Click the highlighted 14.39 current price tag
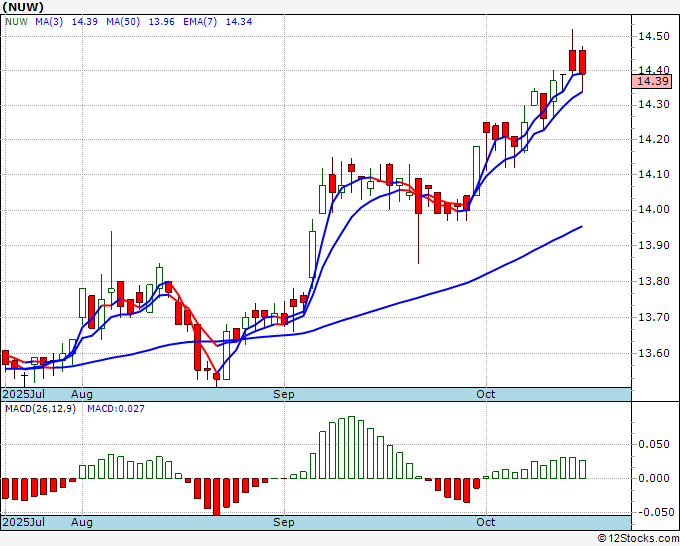This screenshot has height=546, width=680. 652,81
